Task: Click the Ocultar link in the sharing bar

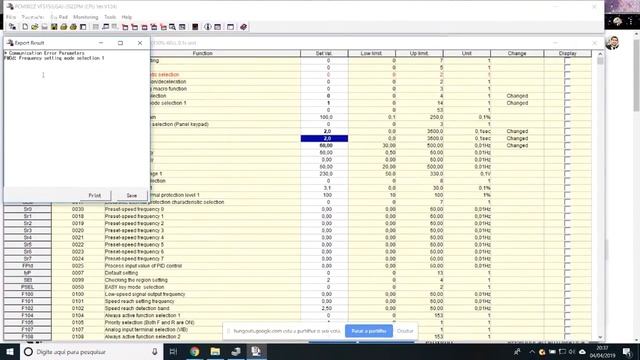Action: 405,331
